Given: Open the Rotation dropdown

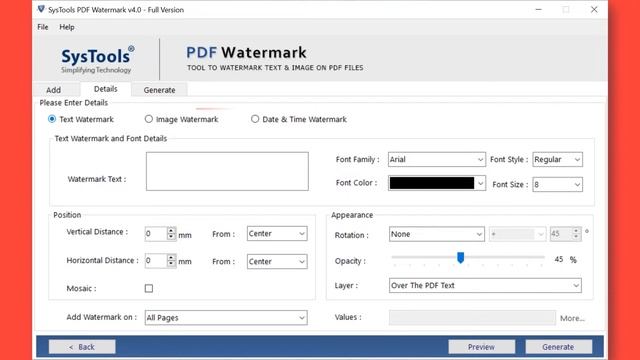Looking at the screenshot, I should click(x=436, y=234).
